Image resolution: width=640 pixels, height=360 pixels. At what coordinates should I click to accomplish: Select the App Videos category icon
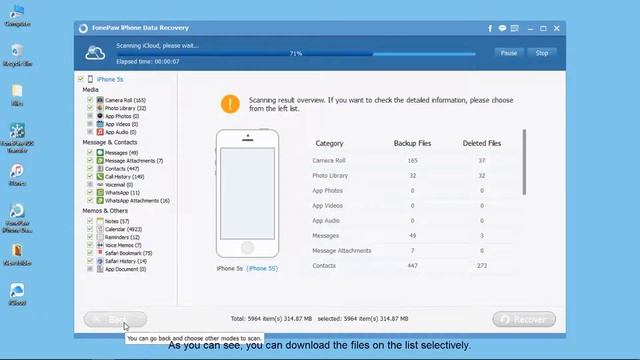pos(100,124)
